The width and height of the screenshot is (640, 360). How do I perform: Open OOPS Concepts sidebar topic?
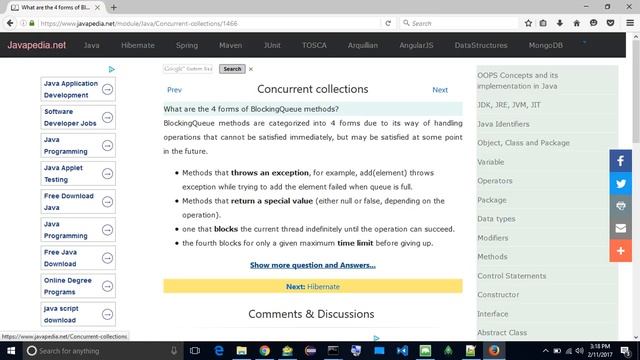coord(518,81)
